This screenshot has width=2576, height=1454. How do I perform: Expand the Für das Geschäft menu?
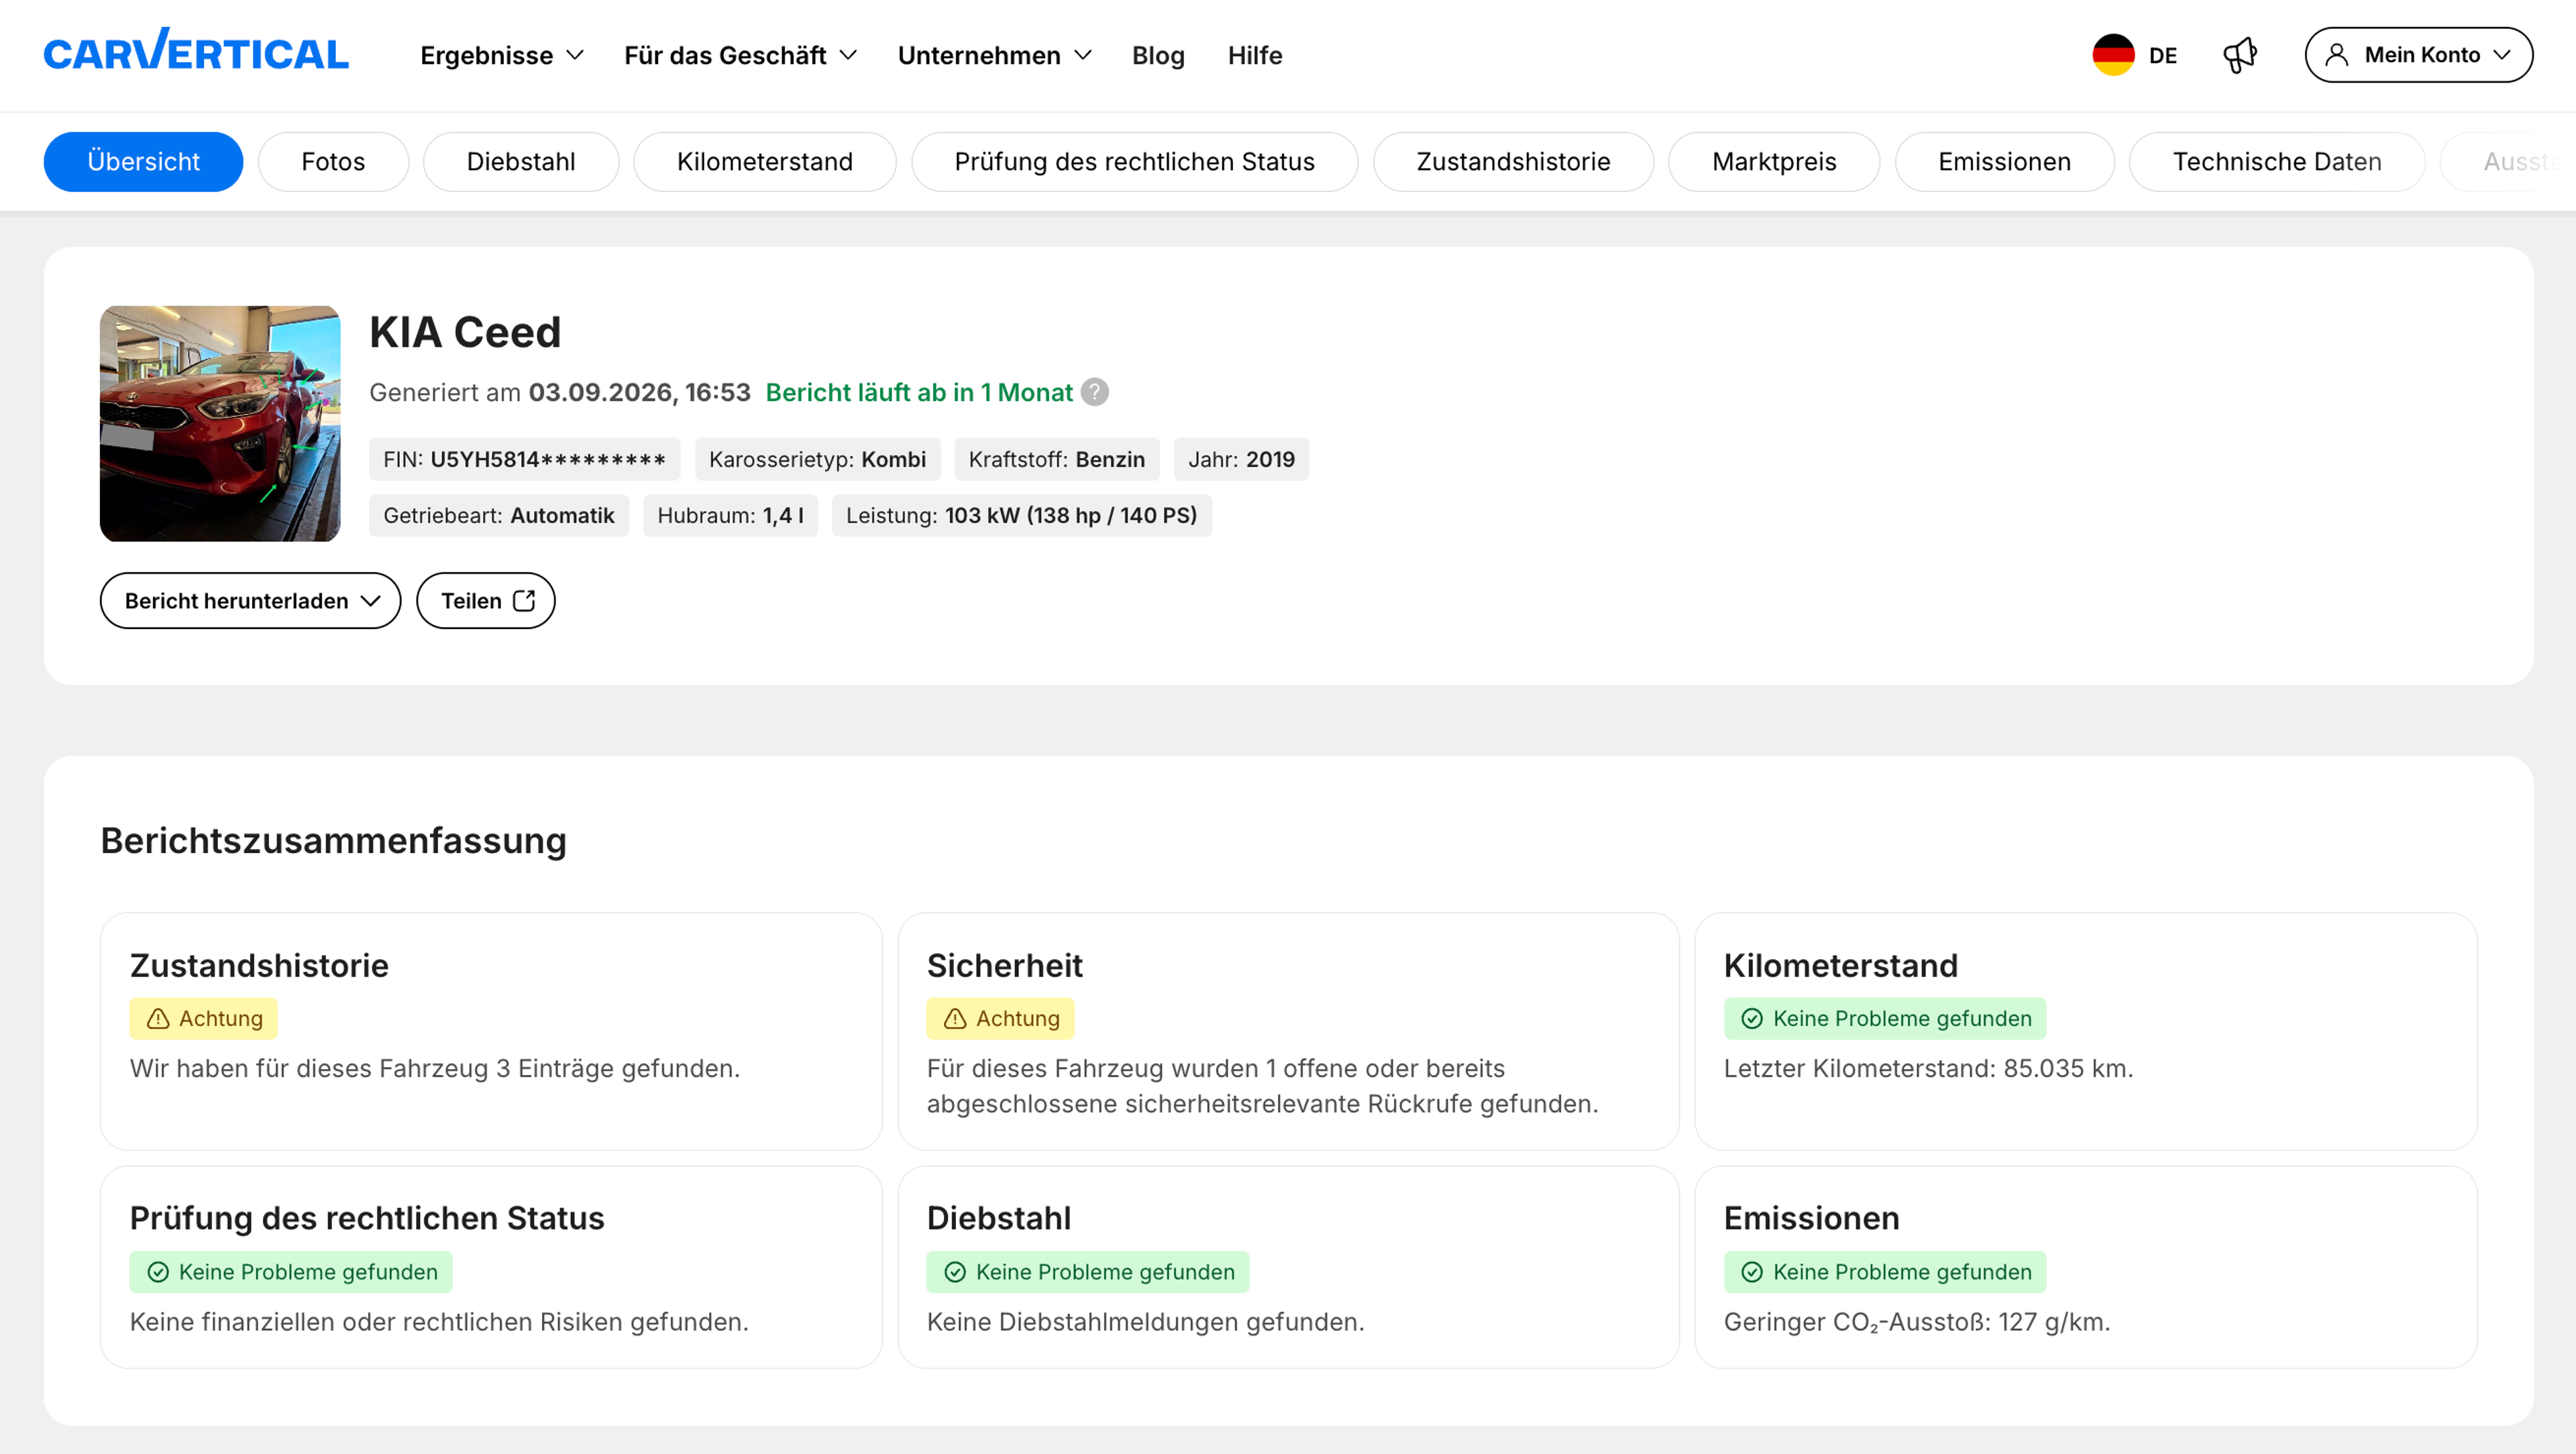741,55
